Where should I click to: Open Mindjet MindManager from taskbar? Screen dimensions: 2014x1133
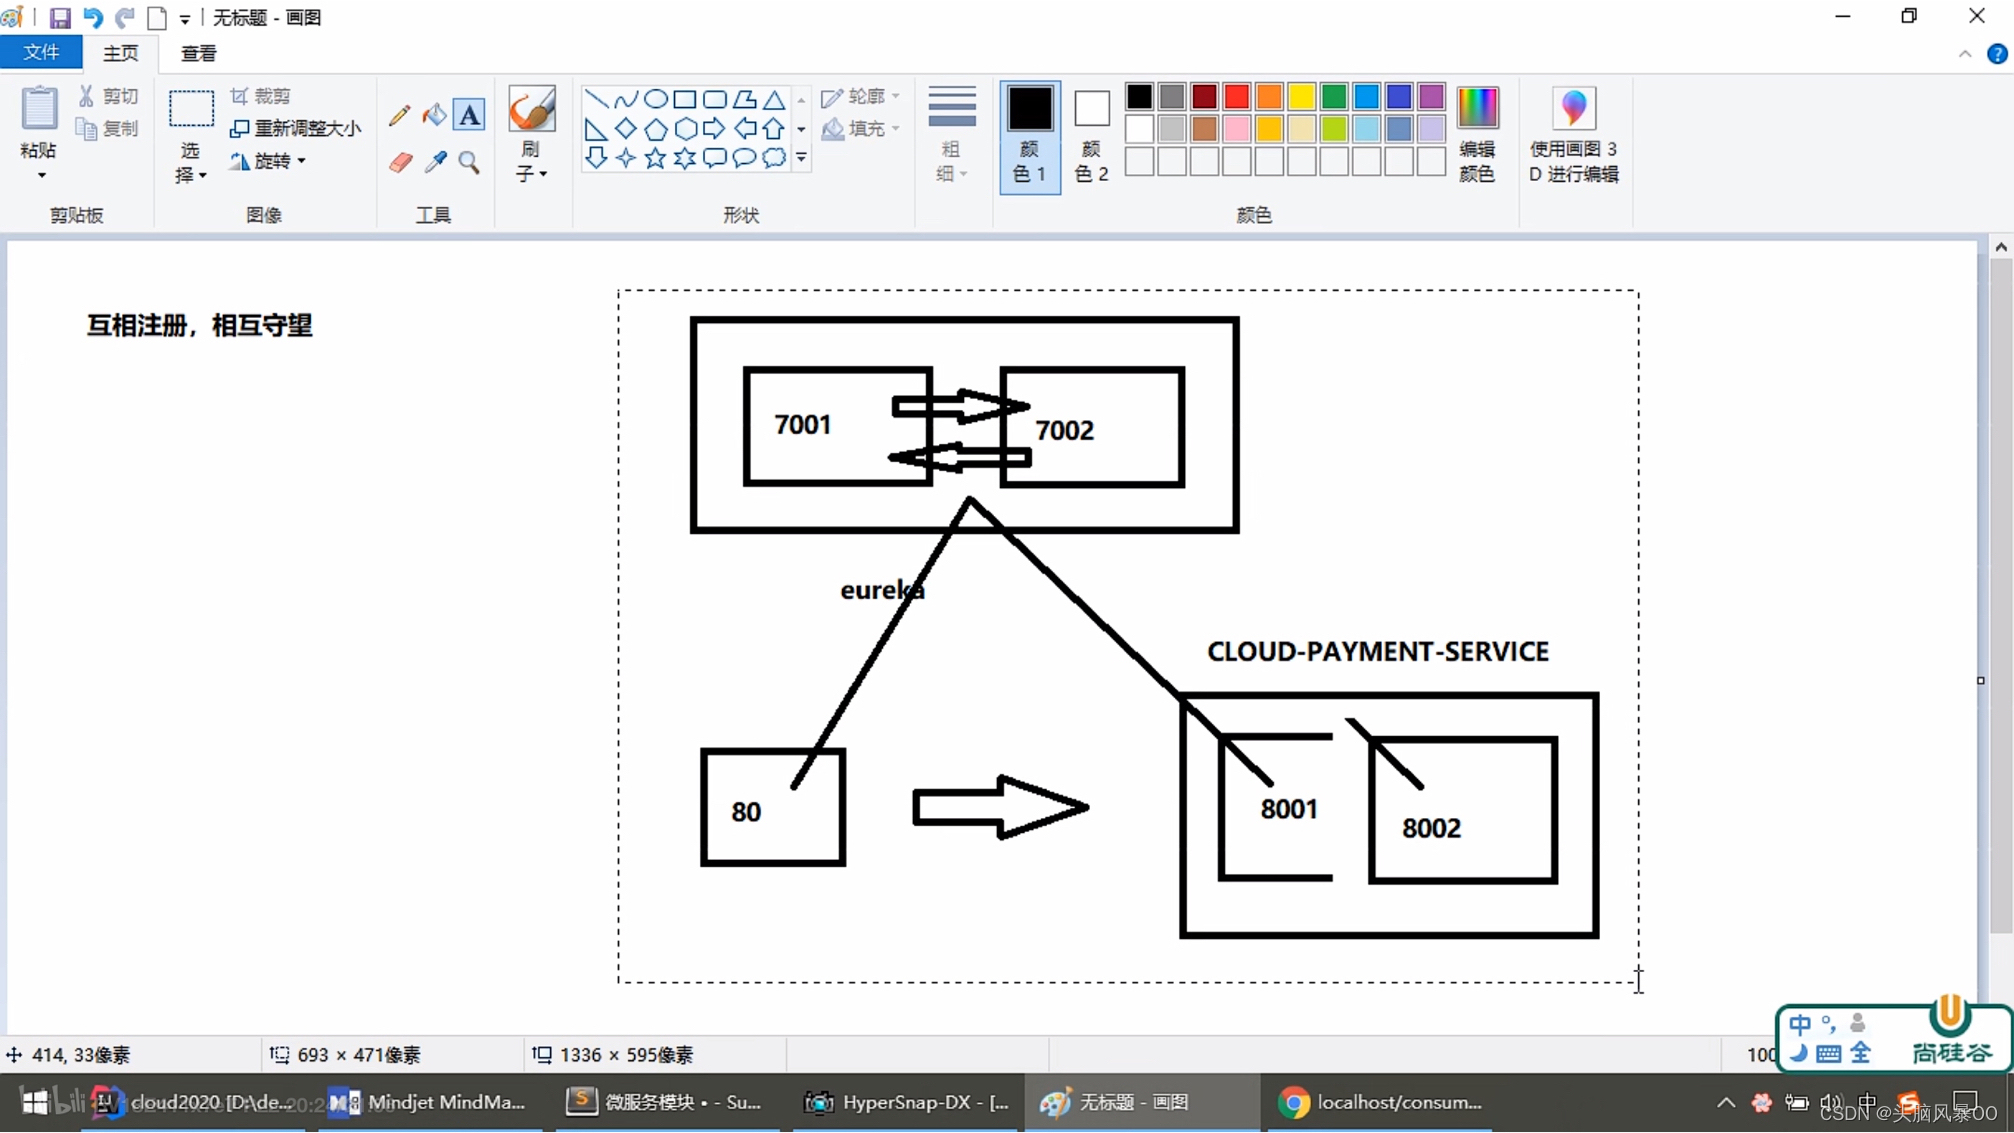[x=428, y=1102]
